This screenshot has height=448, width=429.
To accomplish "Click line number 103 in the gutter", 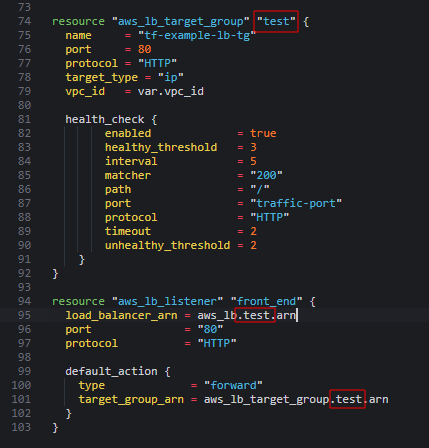I will (x=21, y=427).
